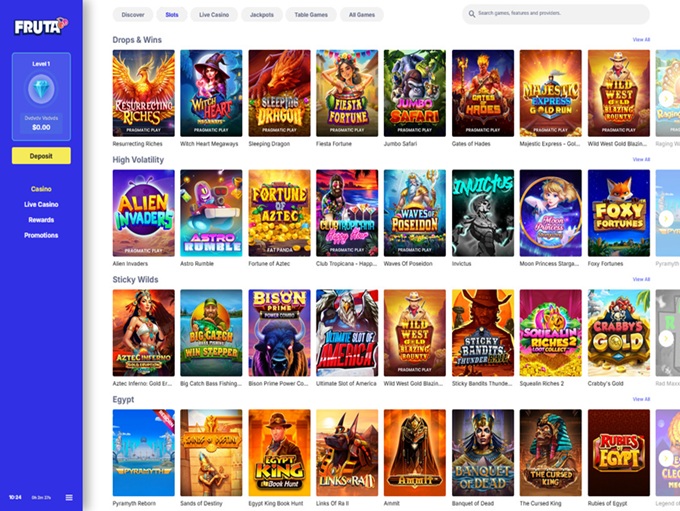Click the yellow Deposit button

(41, 156)
